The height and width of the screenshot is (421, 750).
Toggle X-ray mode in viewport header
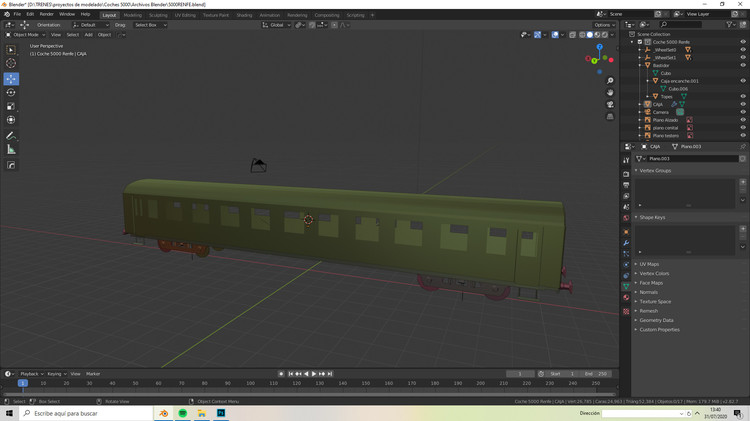[573, 35]
